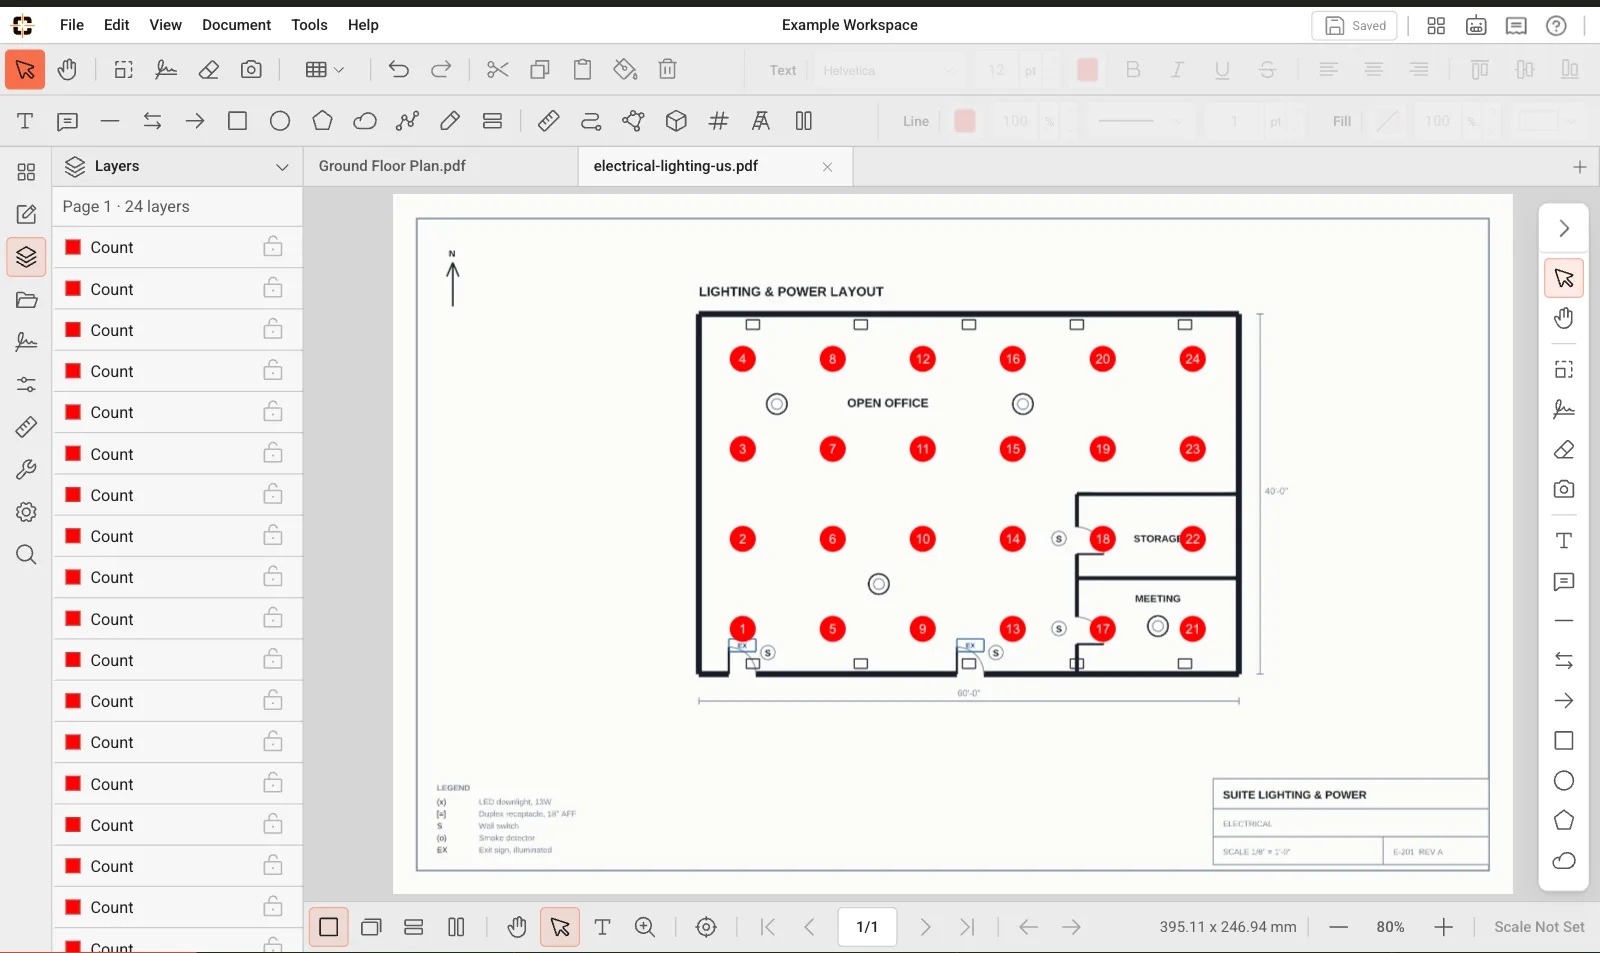The height and width of the screenshot is (953, 1600).
Task: Click the trash delete icon
Action: [x=668, y=70]
